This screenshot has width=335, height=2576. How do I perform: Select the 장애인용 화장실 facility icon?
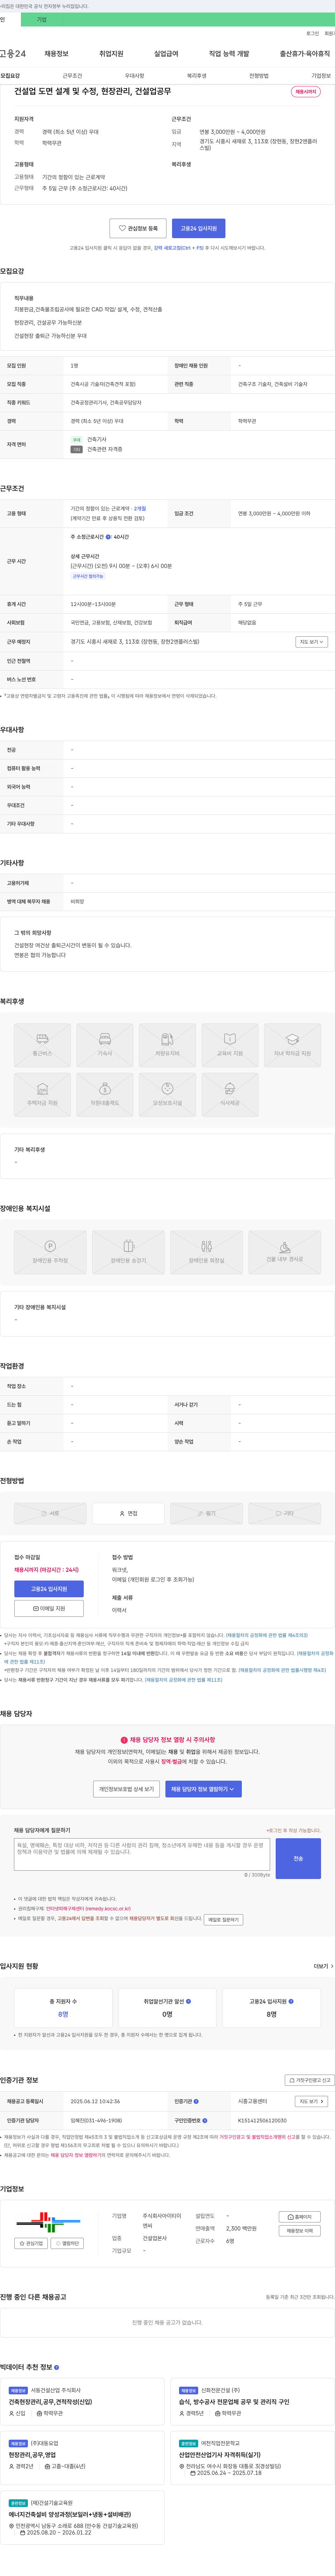[x=206, y=1252]
